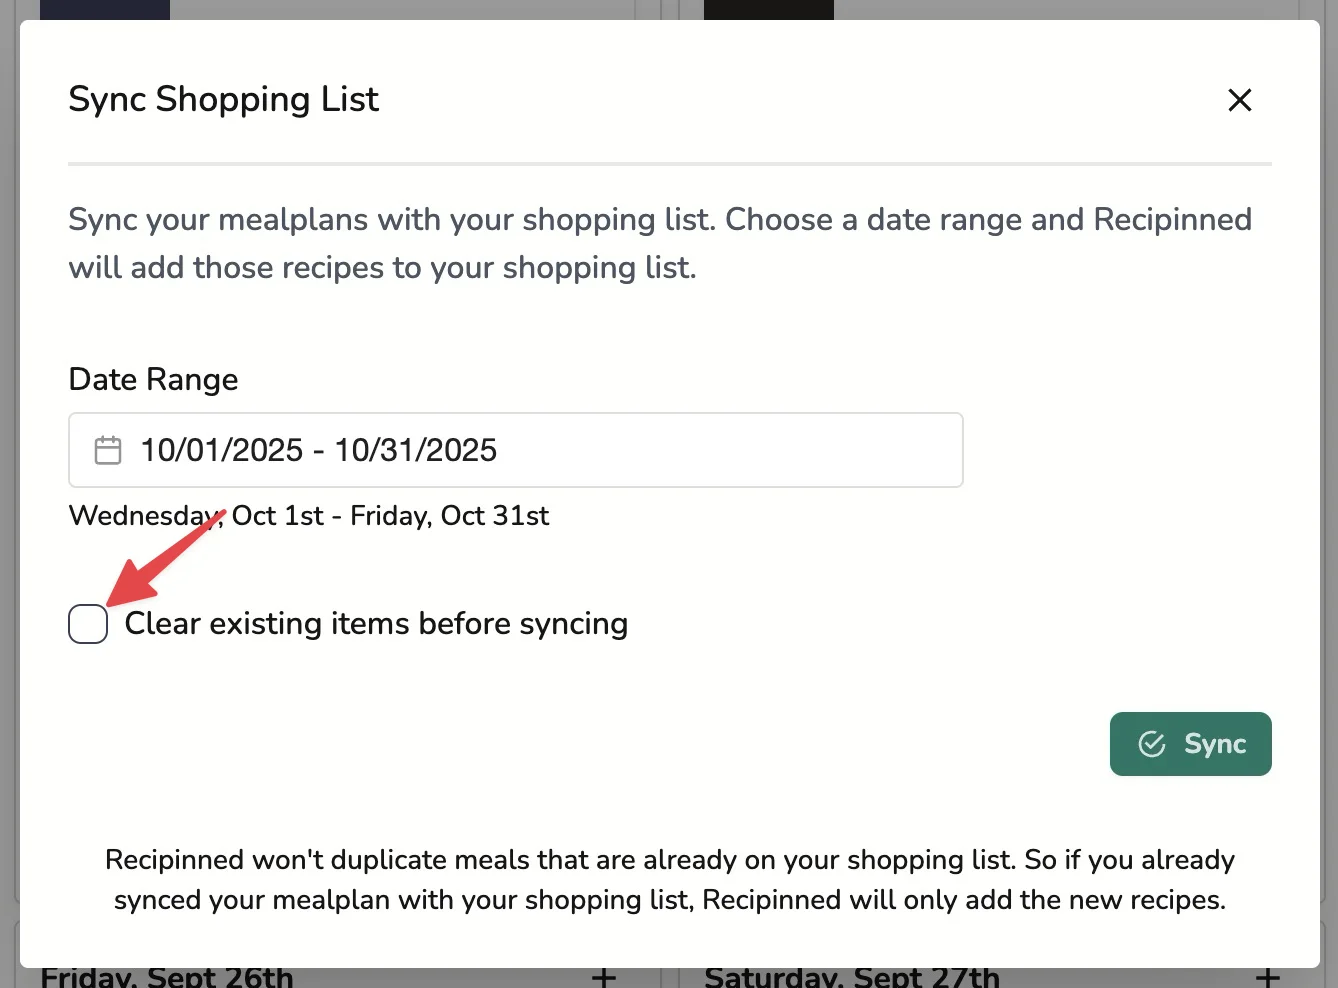Screen dimensions: 1338x988
Task: Open the Date Range picker field
Action: 515,450
